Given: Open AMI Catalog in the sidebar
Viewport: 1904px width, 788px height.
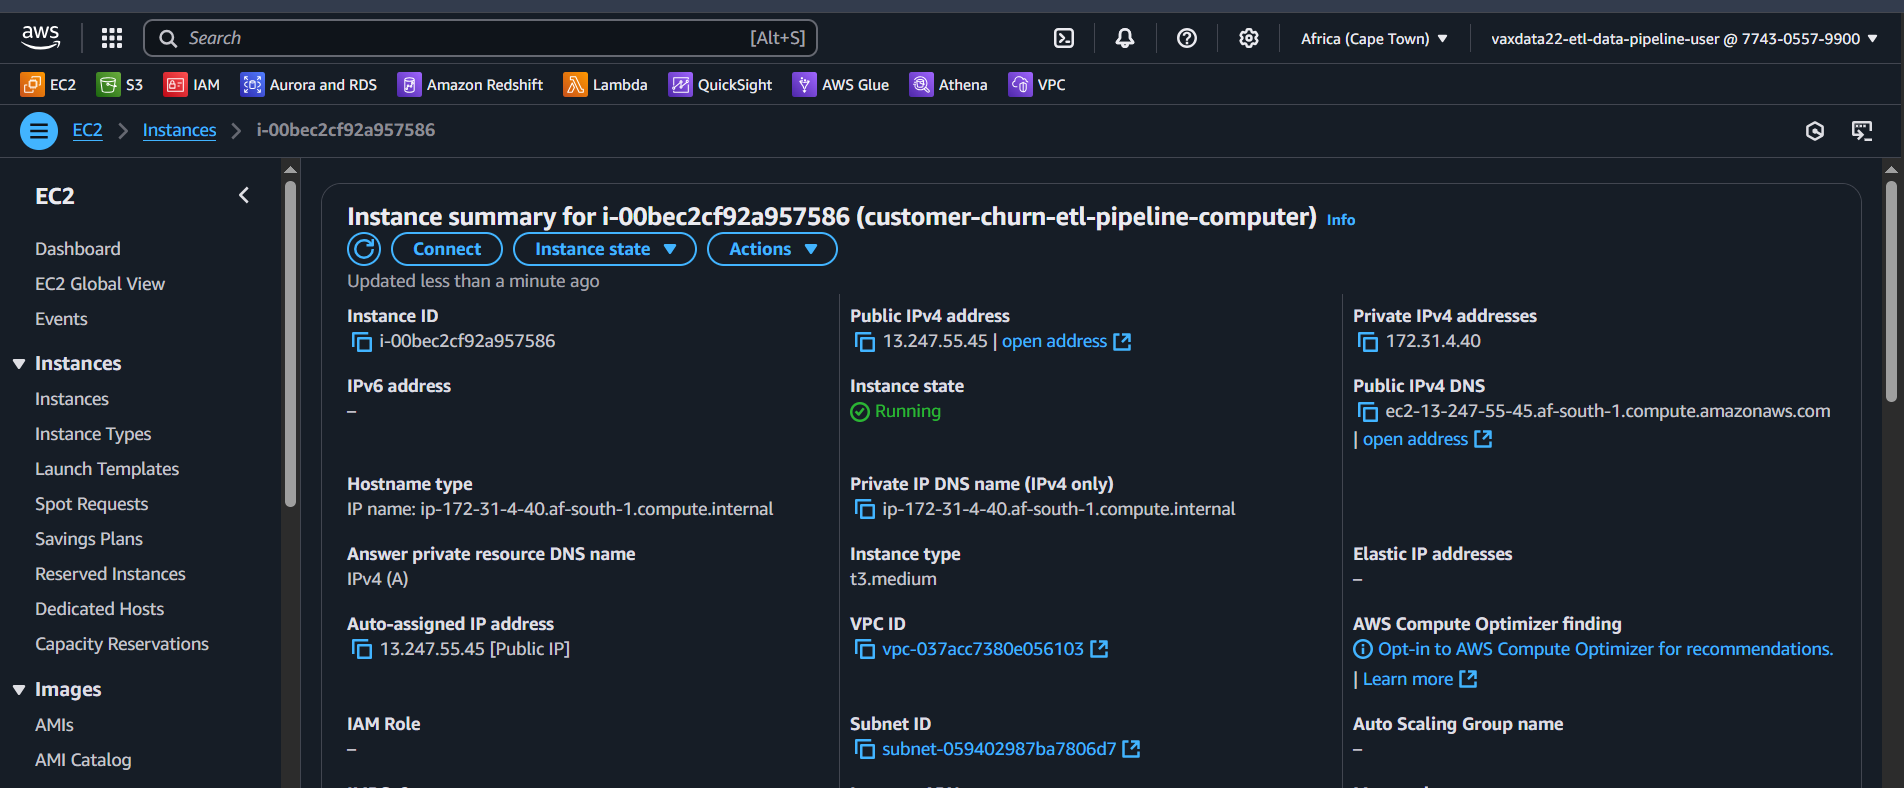Looking at the screenshot, I should pos(83,760).
